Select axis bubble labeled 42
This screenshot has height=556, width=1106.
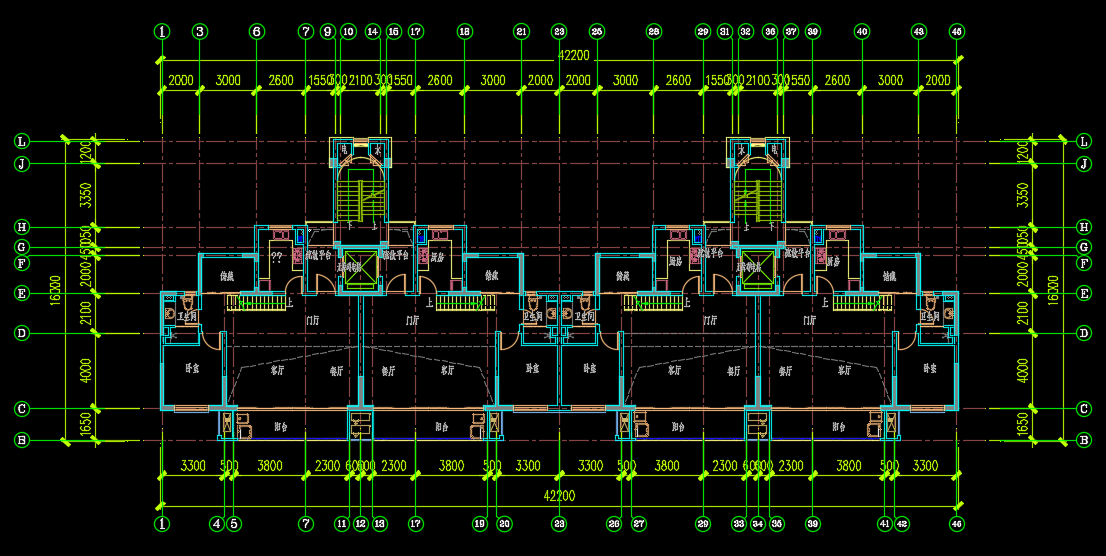[902, 524]
